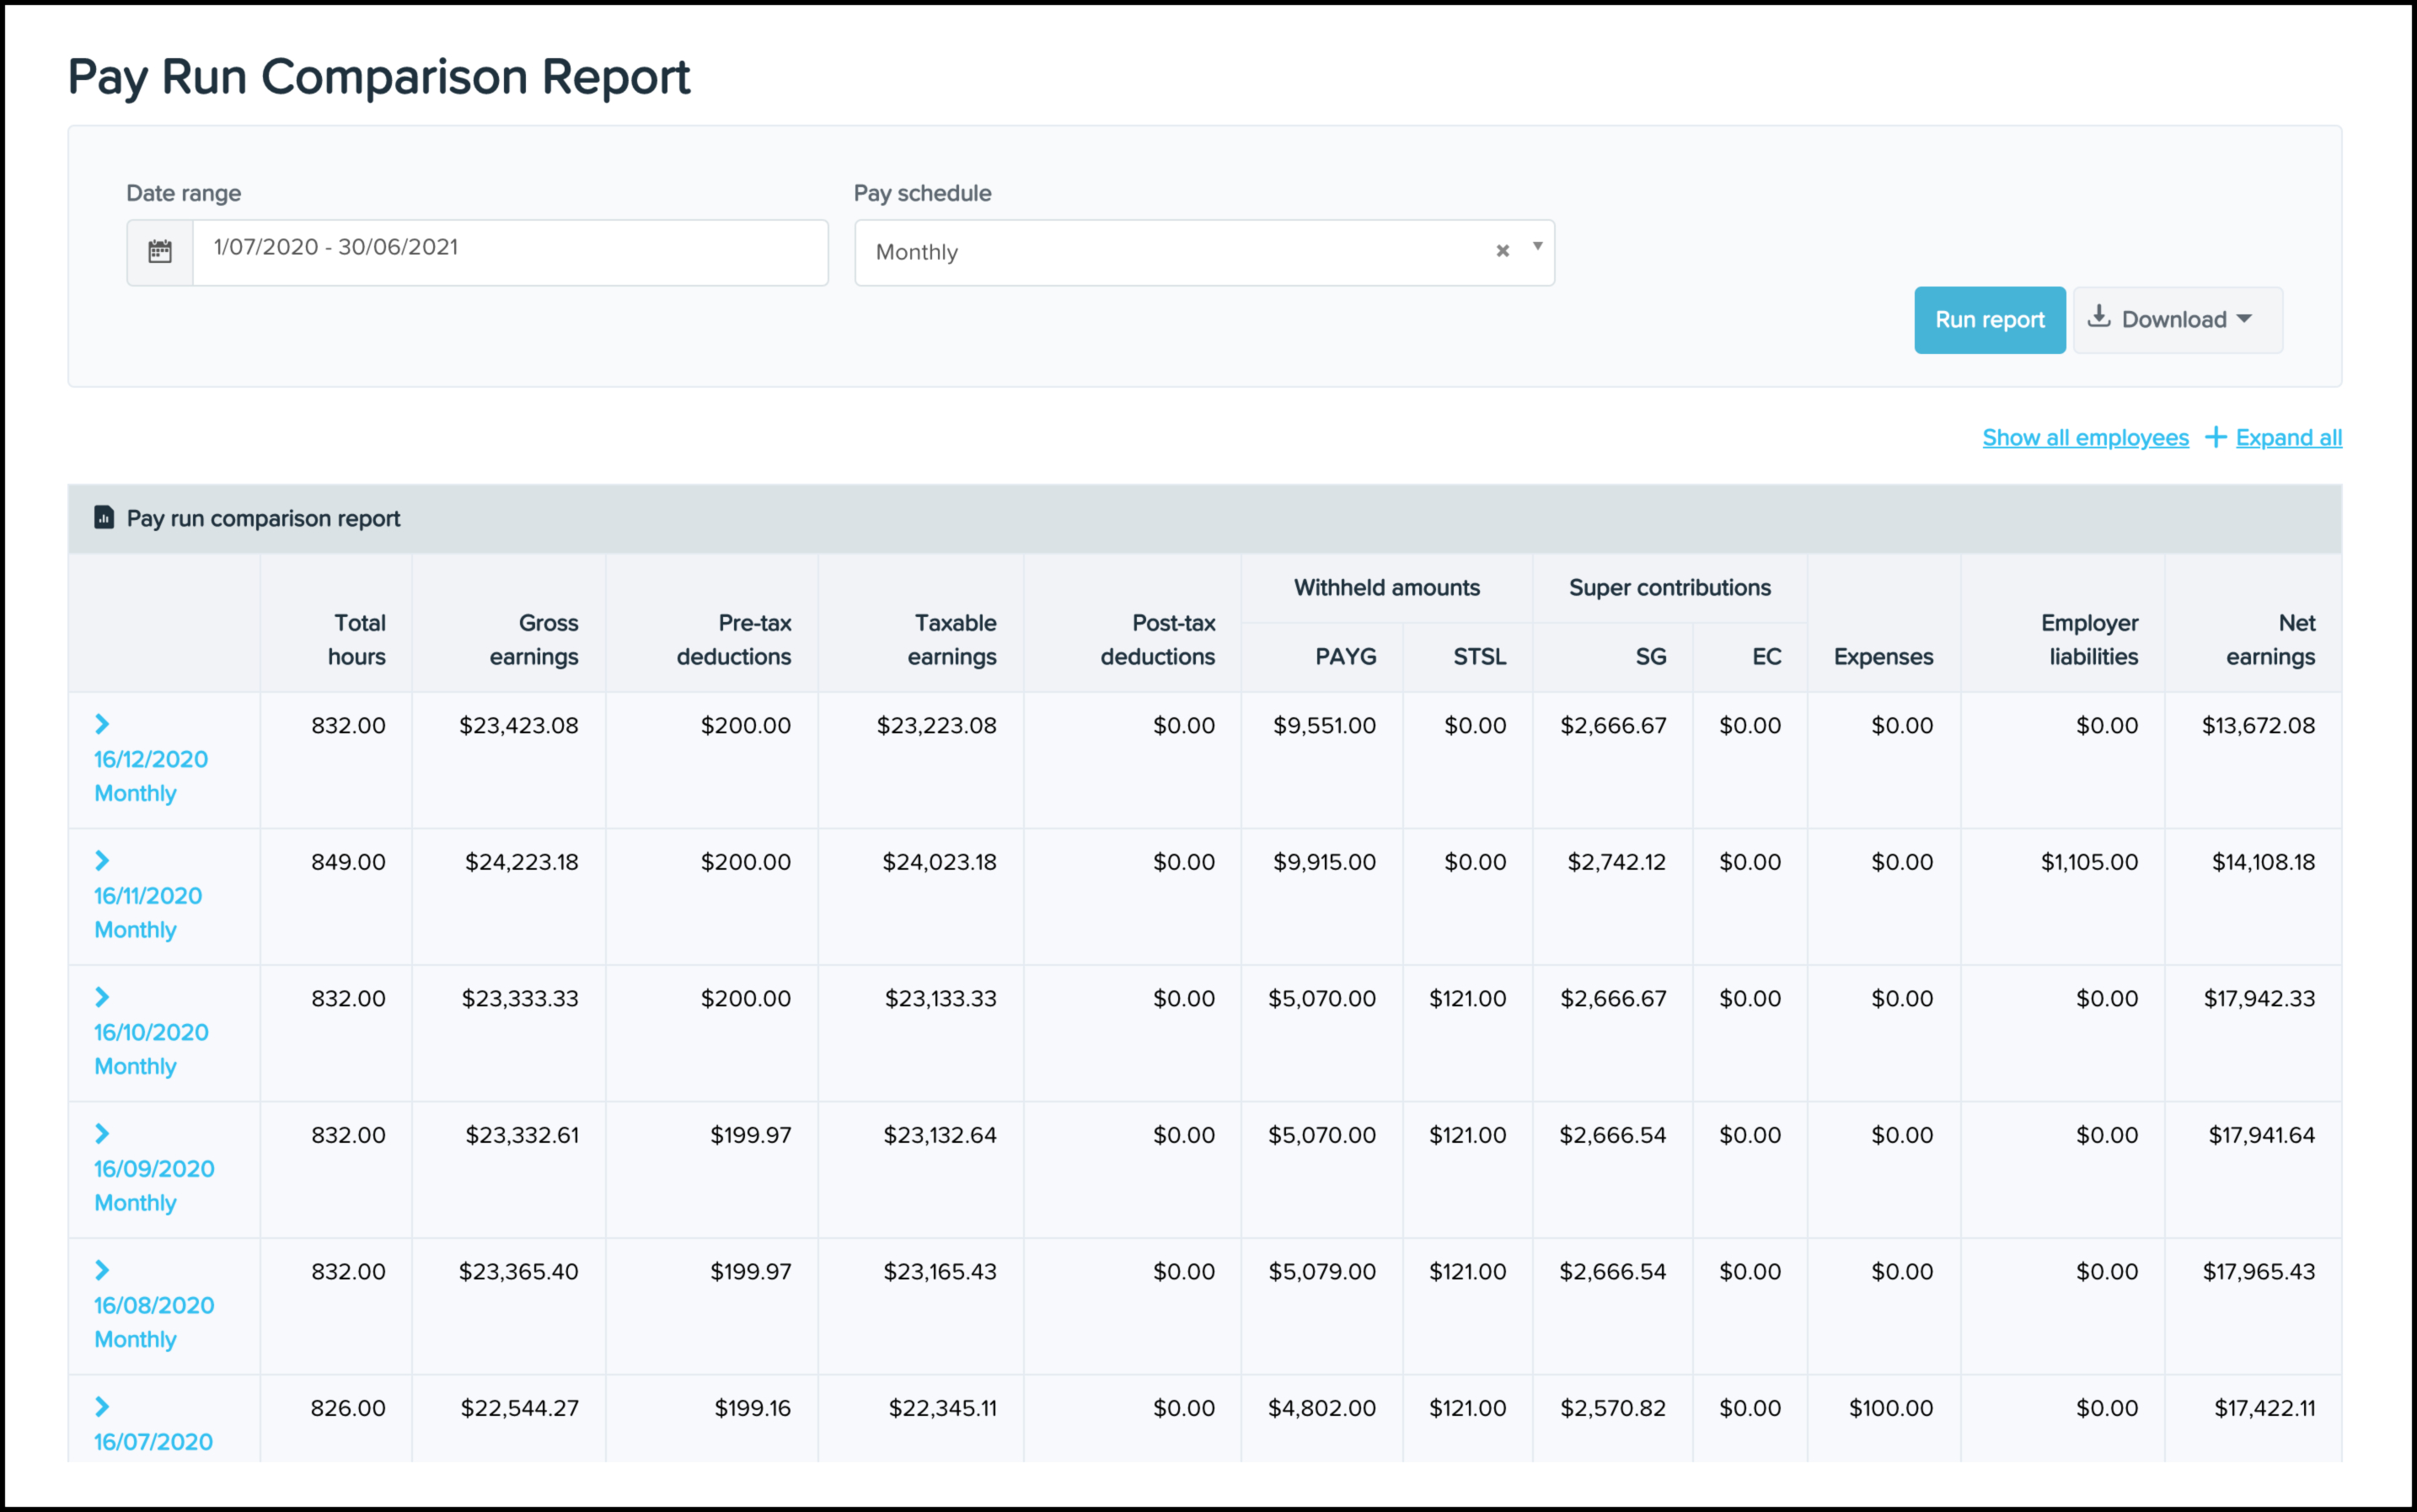Viewport: 2417px width, 1512px height.
Task: Expand the 16/10/2020 pay run chevron
Action: pos(102,997)
